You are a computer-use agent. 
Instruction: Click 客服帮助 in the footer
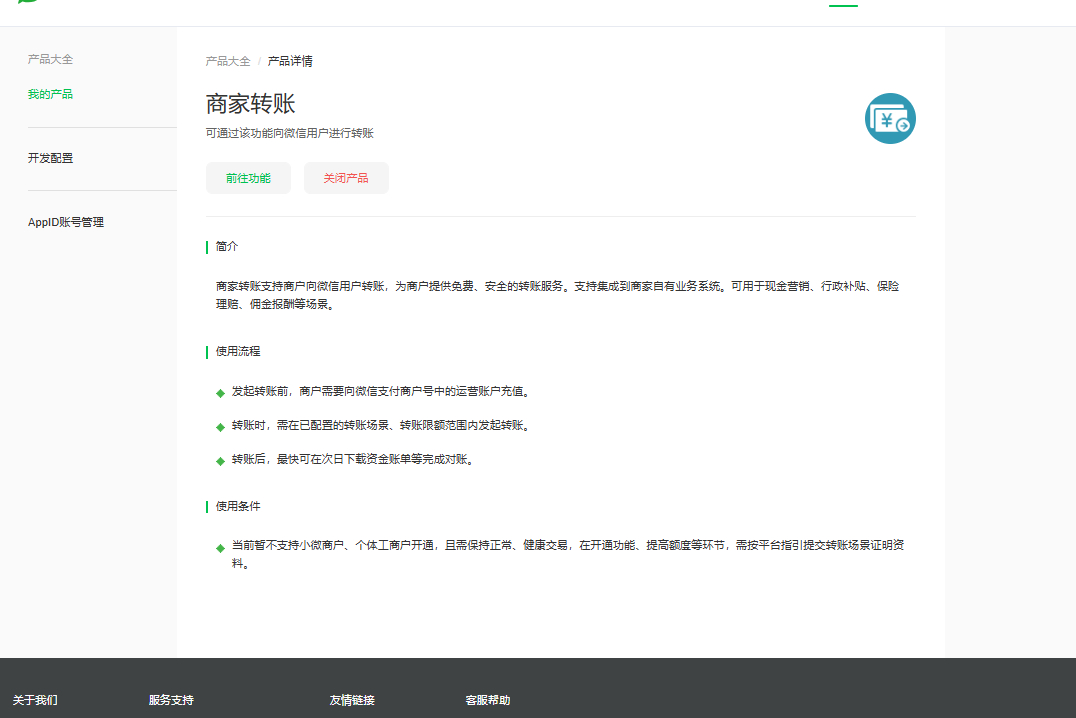click(488, 700)
